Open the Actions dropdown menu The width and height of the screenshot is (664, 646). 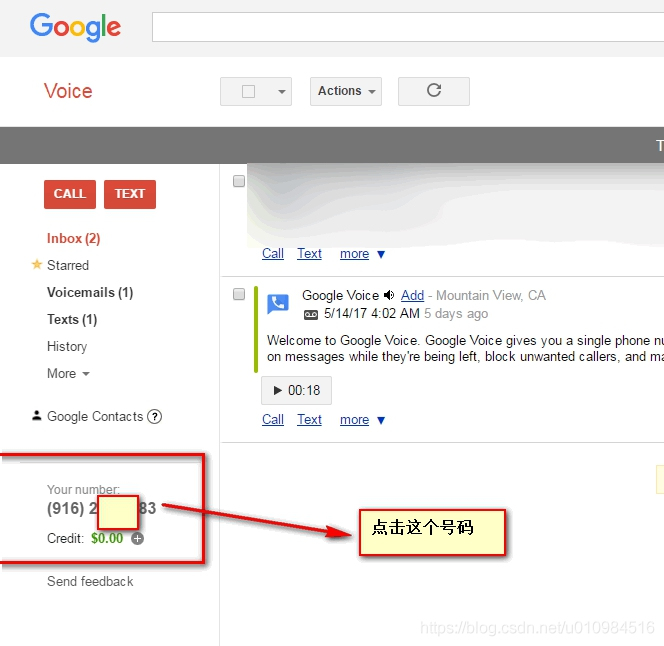click(346, 91)
